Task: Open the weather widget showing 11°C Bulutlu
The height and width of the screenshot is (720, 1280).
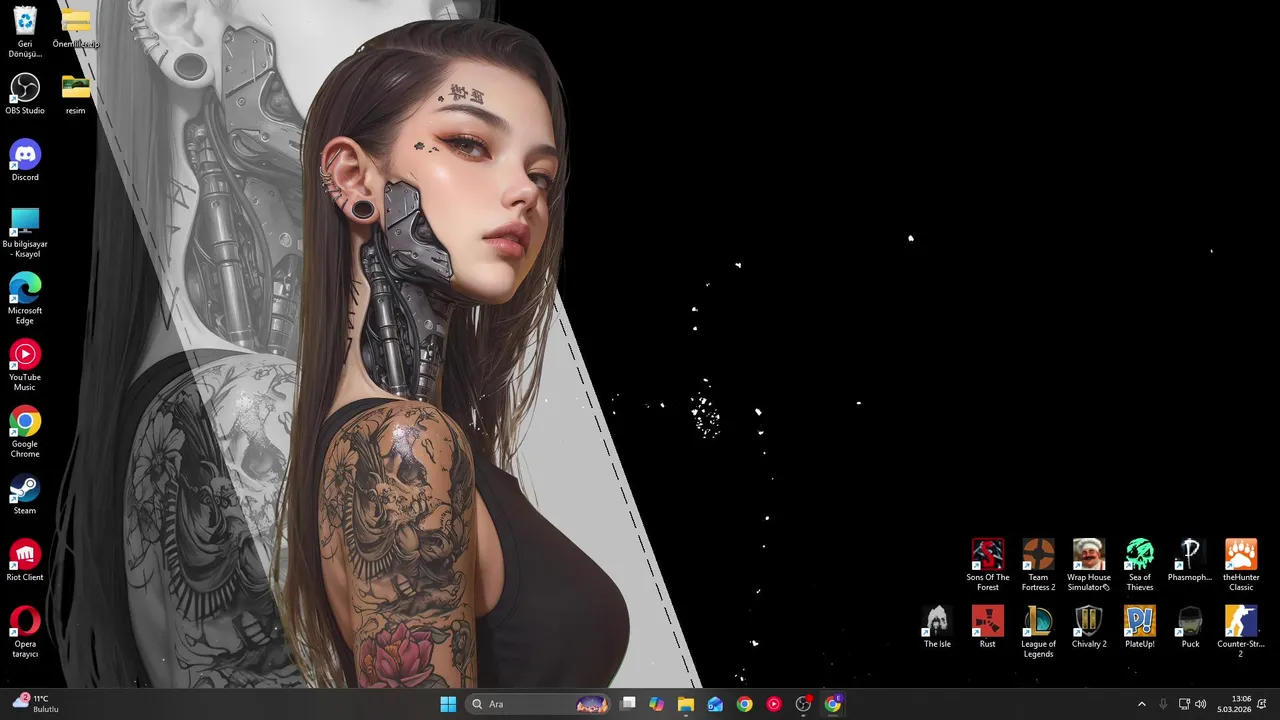Action: (35, 704)
